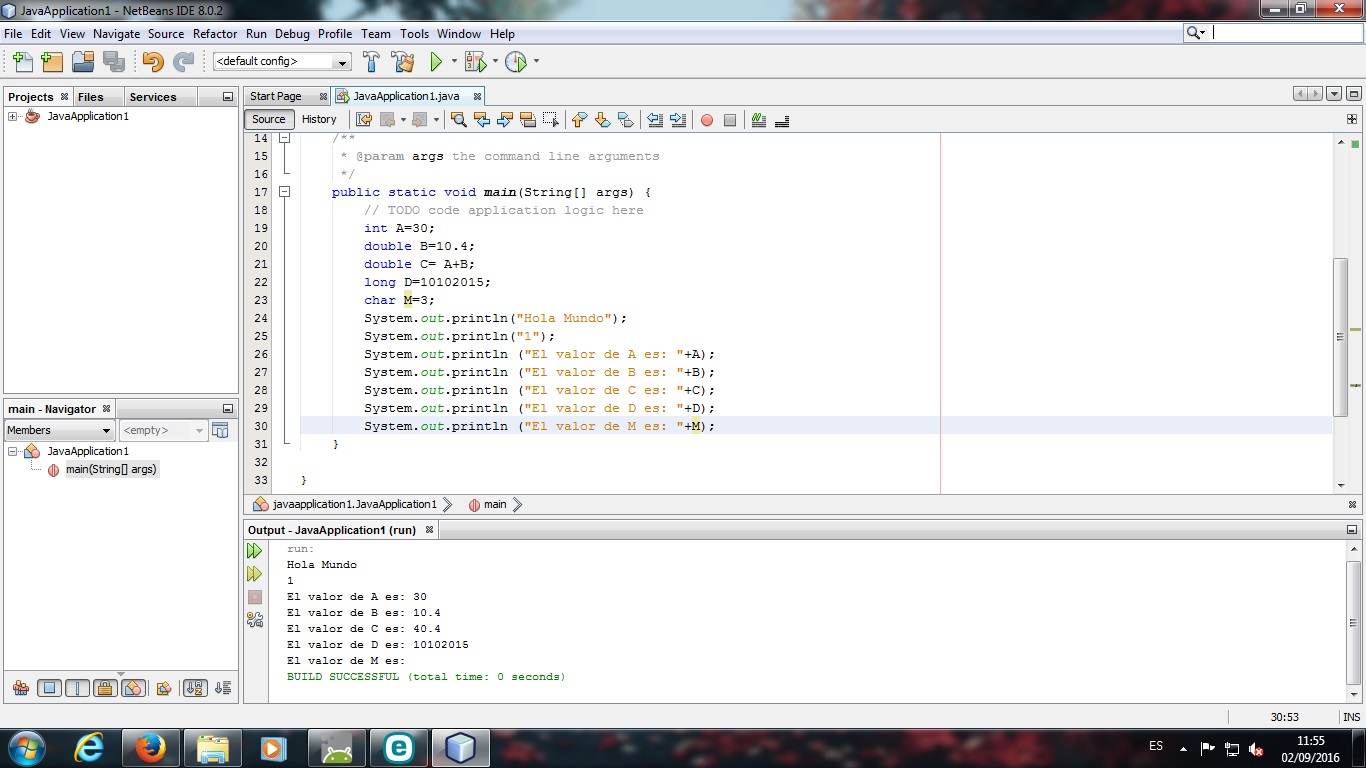
Task: Click the Clean and Build icon
Action: point(402,61)
